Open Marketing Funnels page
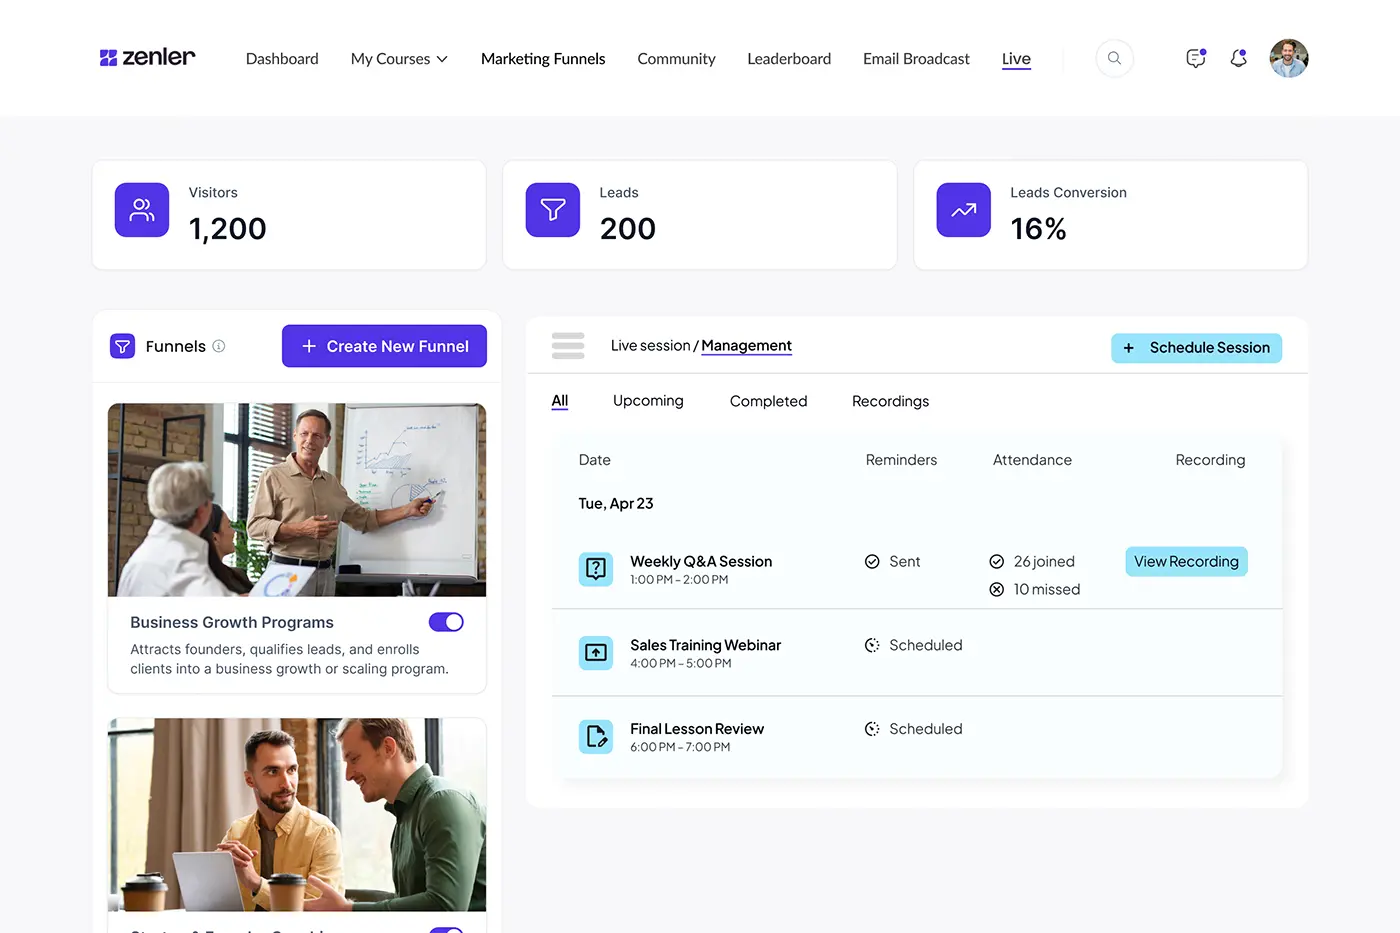 (543, 59)
